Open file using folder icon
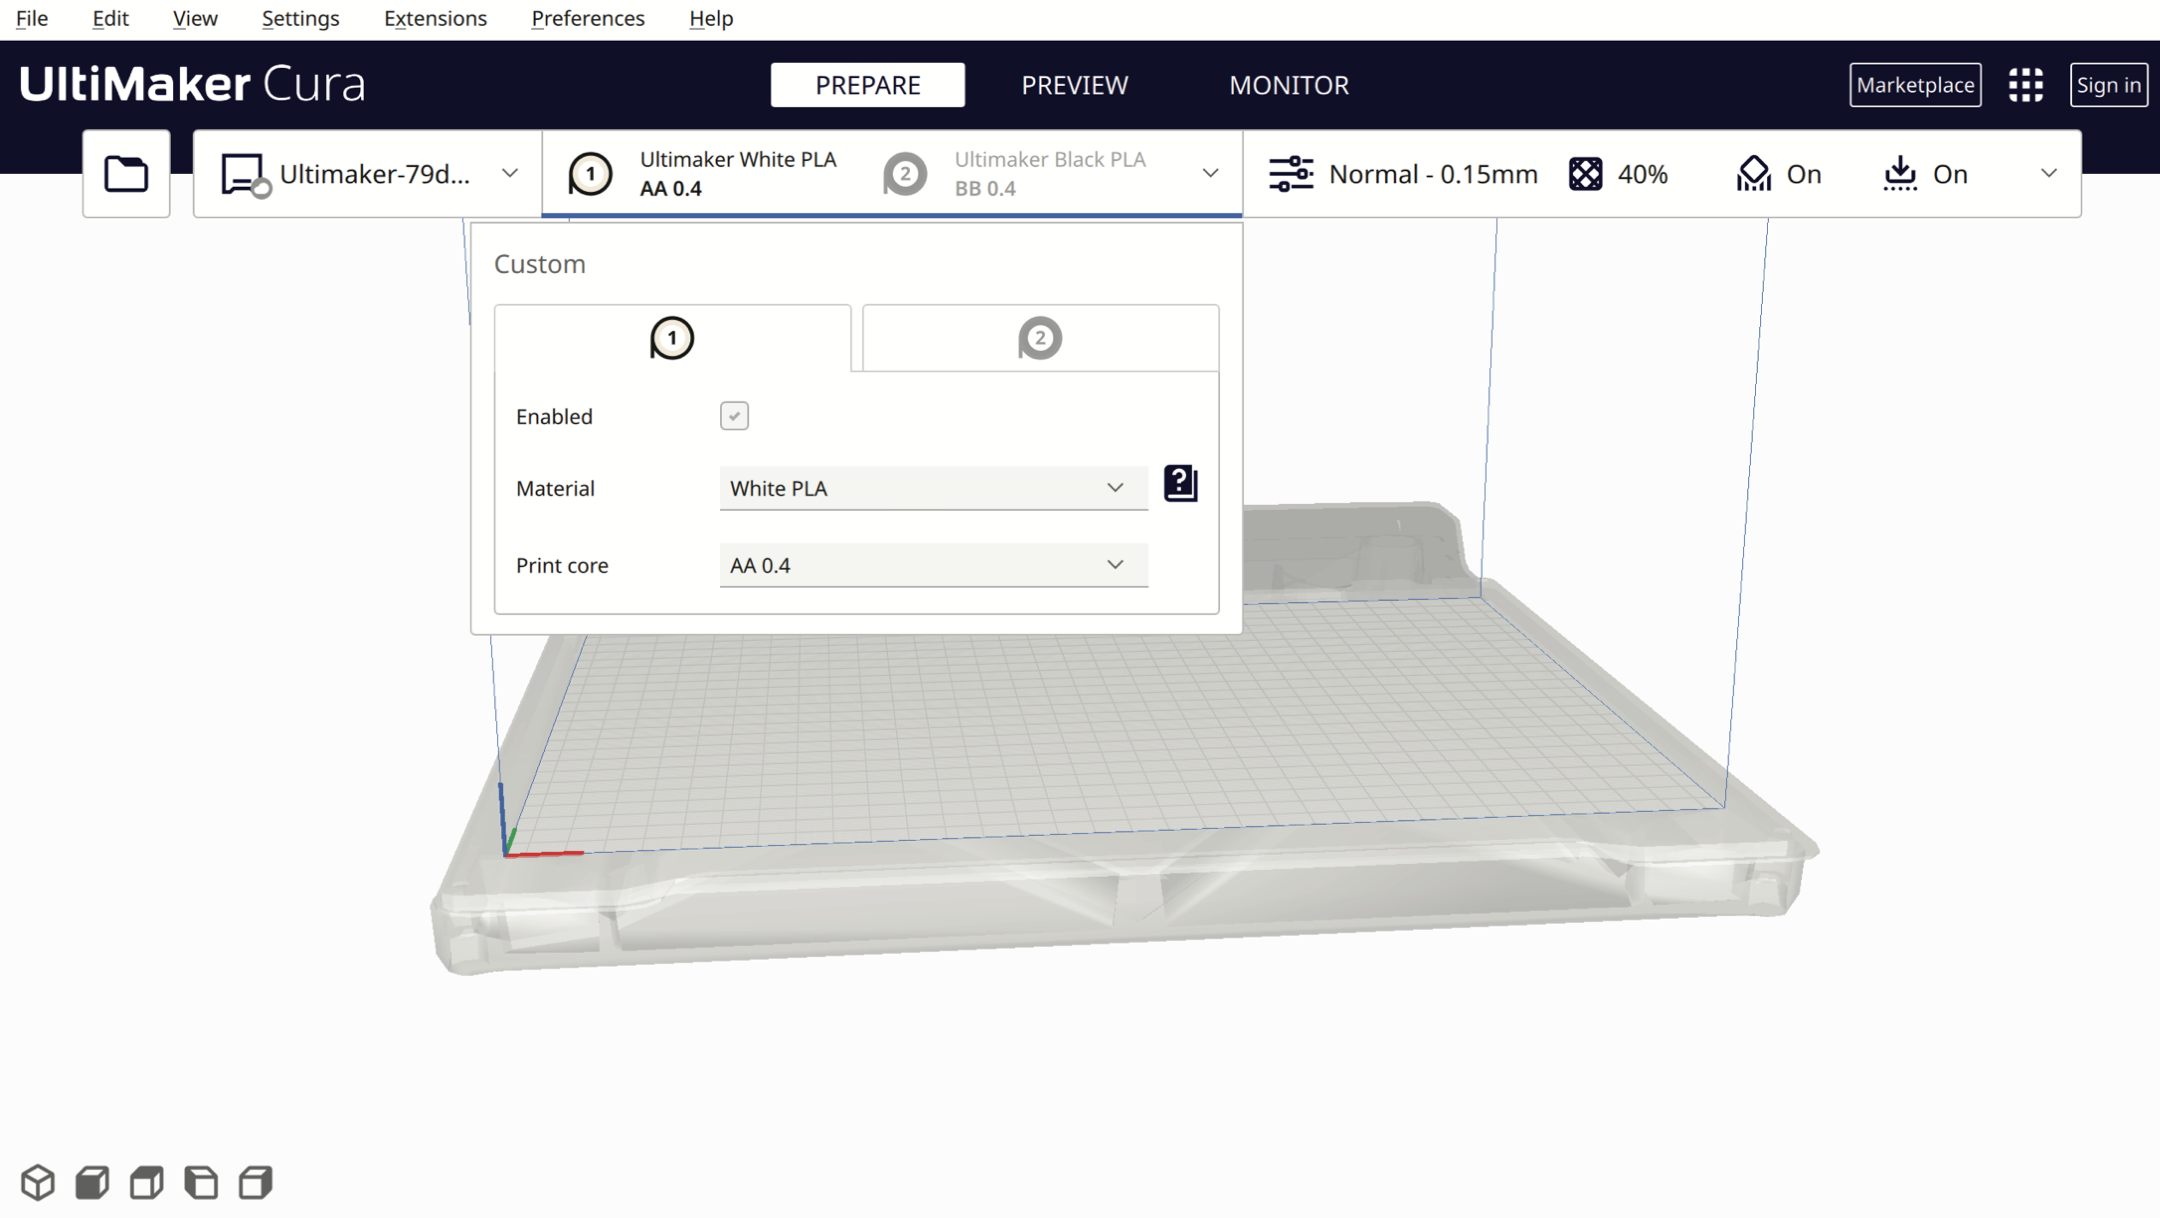 click(126, 174)
